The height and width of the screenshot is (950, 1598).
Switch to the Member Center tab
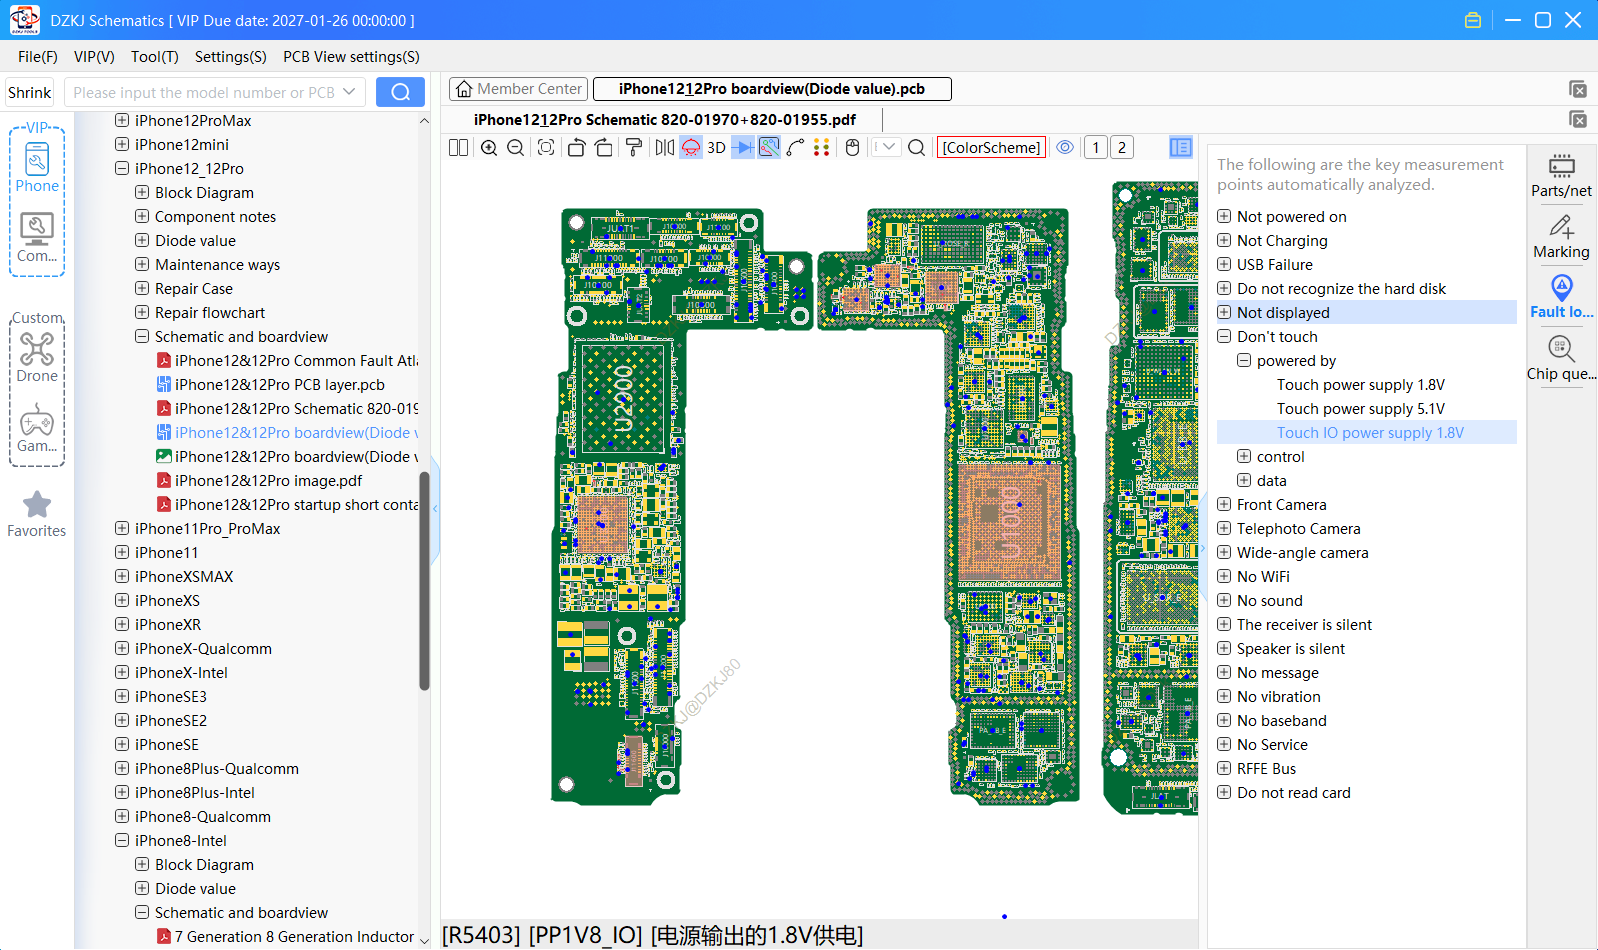click(519, 89)
